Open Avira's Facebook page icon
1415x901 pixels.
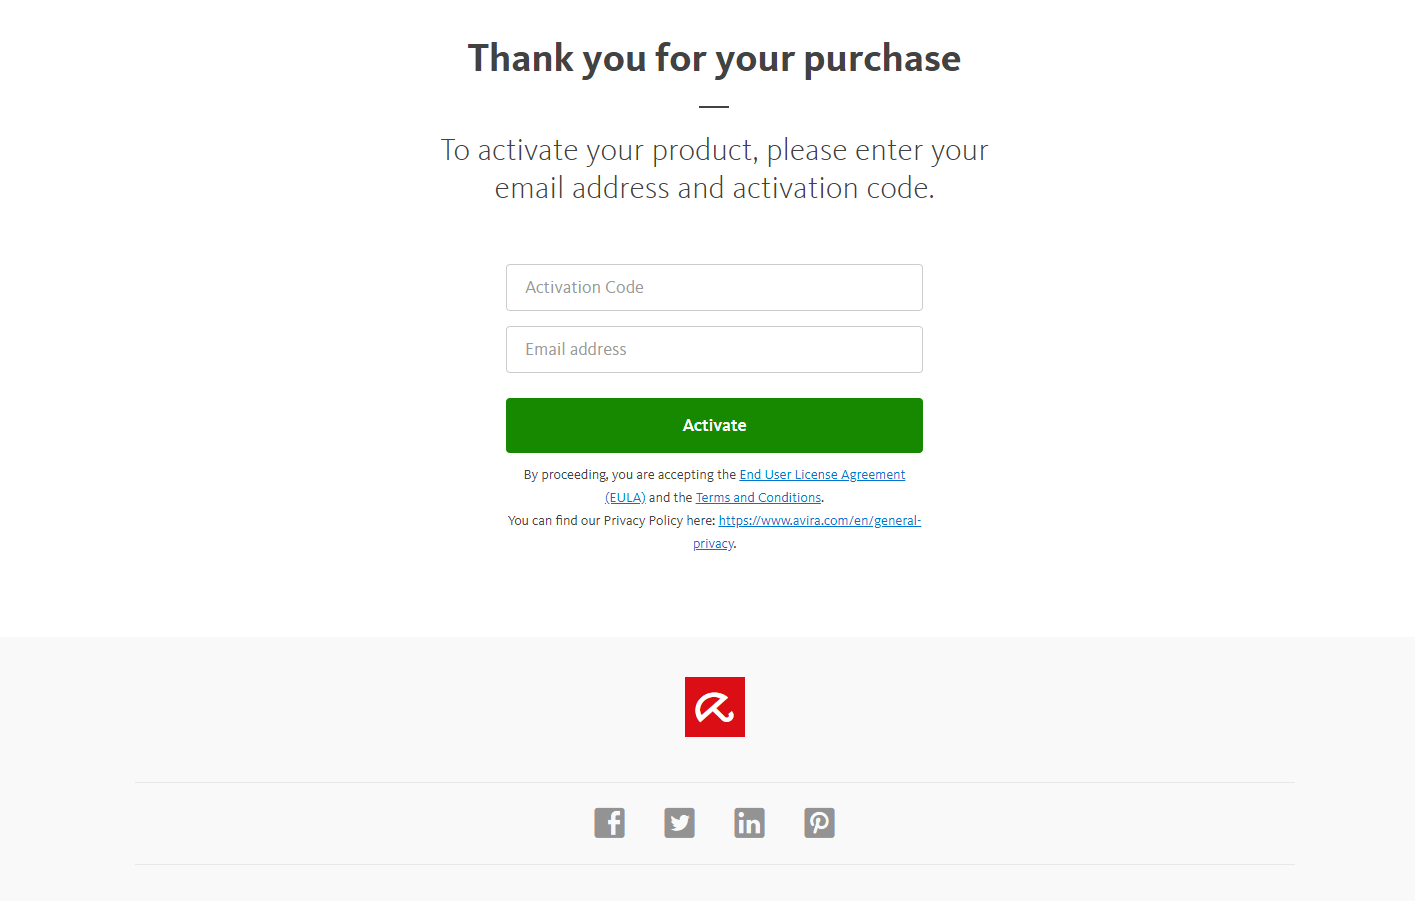click(609, 823)
